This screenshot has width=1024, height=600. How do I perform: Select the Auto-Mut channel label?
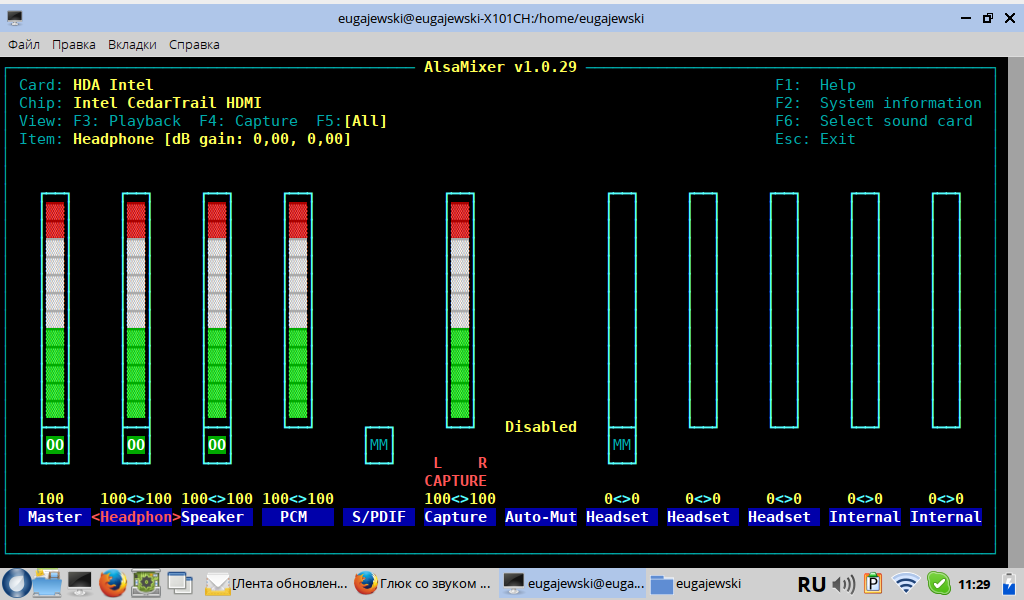click(541, 517)
